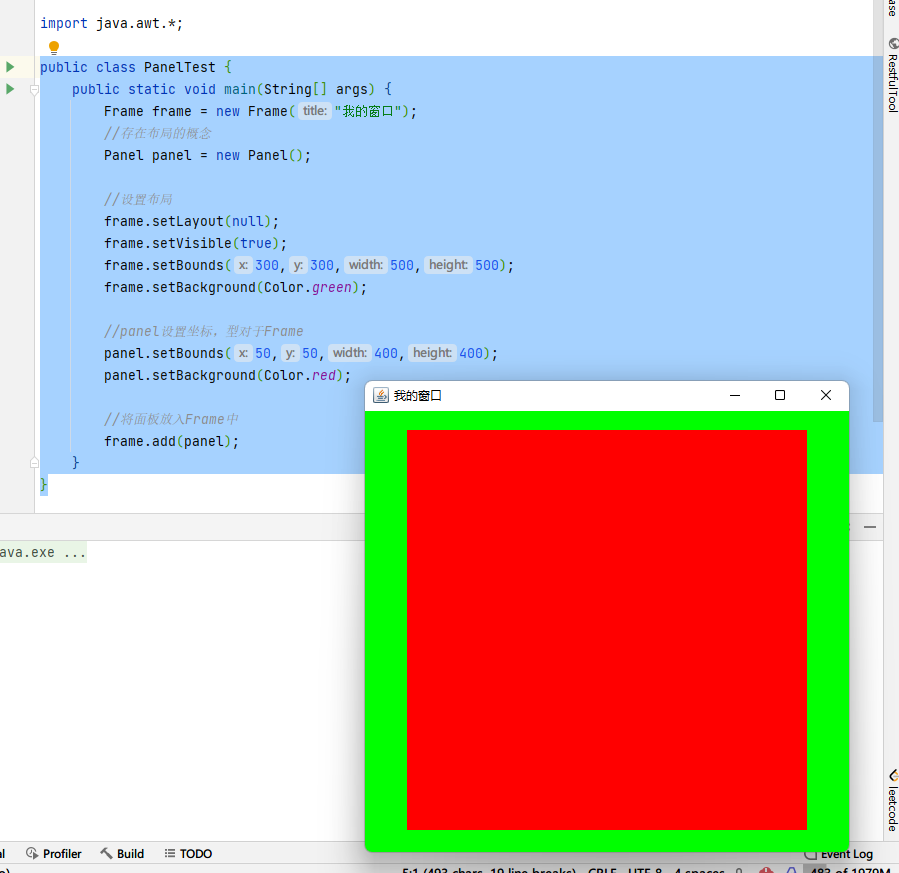Image resolution: width=899 pixels, height=873 pixels.
Task: Collapse the main method fold marker
Action: pyautogui.click(x=34, y=89)
